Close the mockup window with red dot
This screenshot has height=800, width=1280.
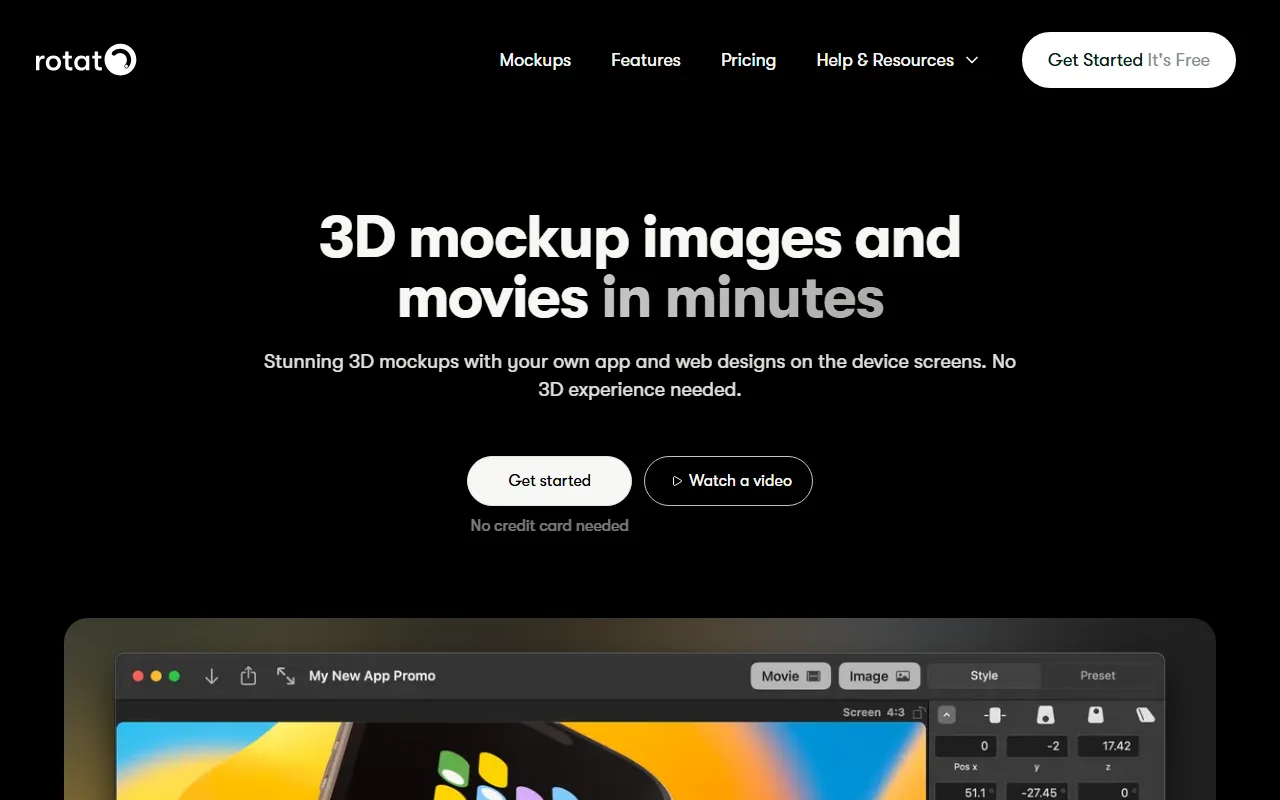click(x=138, y=676)
